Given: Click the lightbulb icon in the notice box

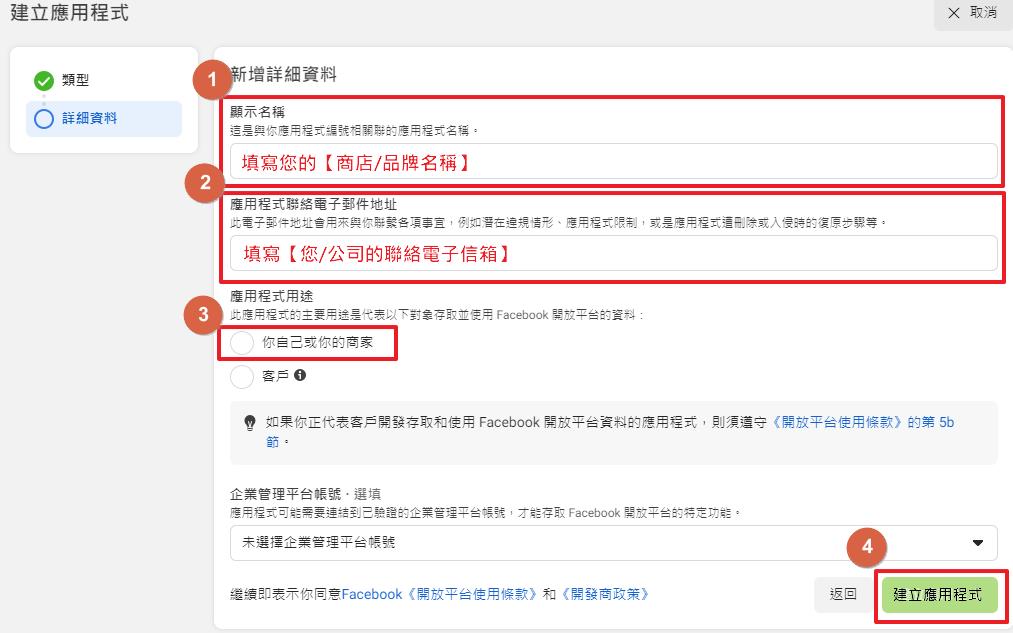Looking at the screenshot, I should coord(250,423).
